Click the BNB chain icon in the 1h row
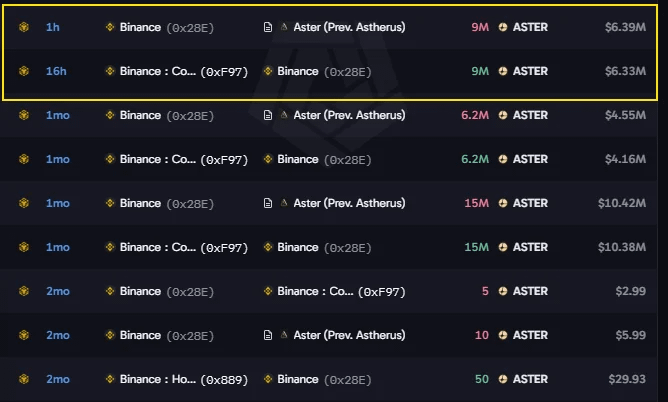The height and width of the screenshot is (402, 668). point(24,27)
